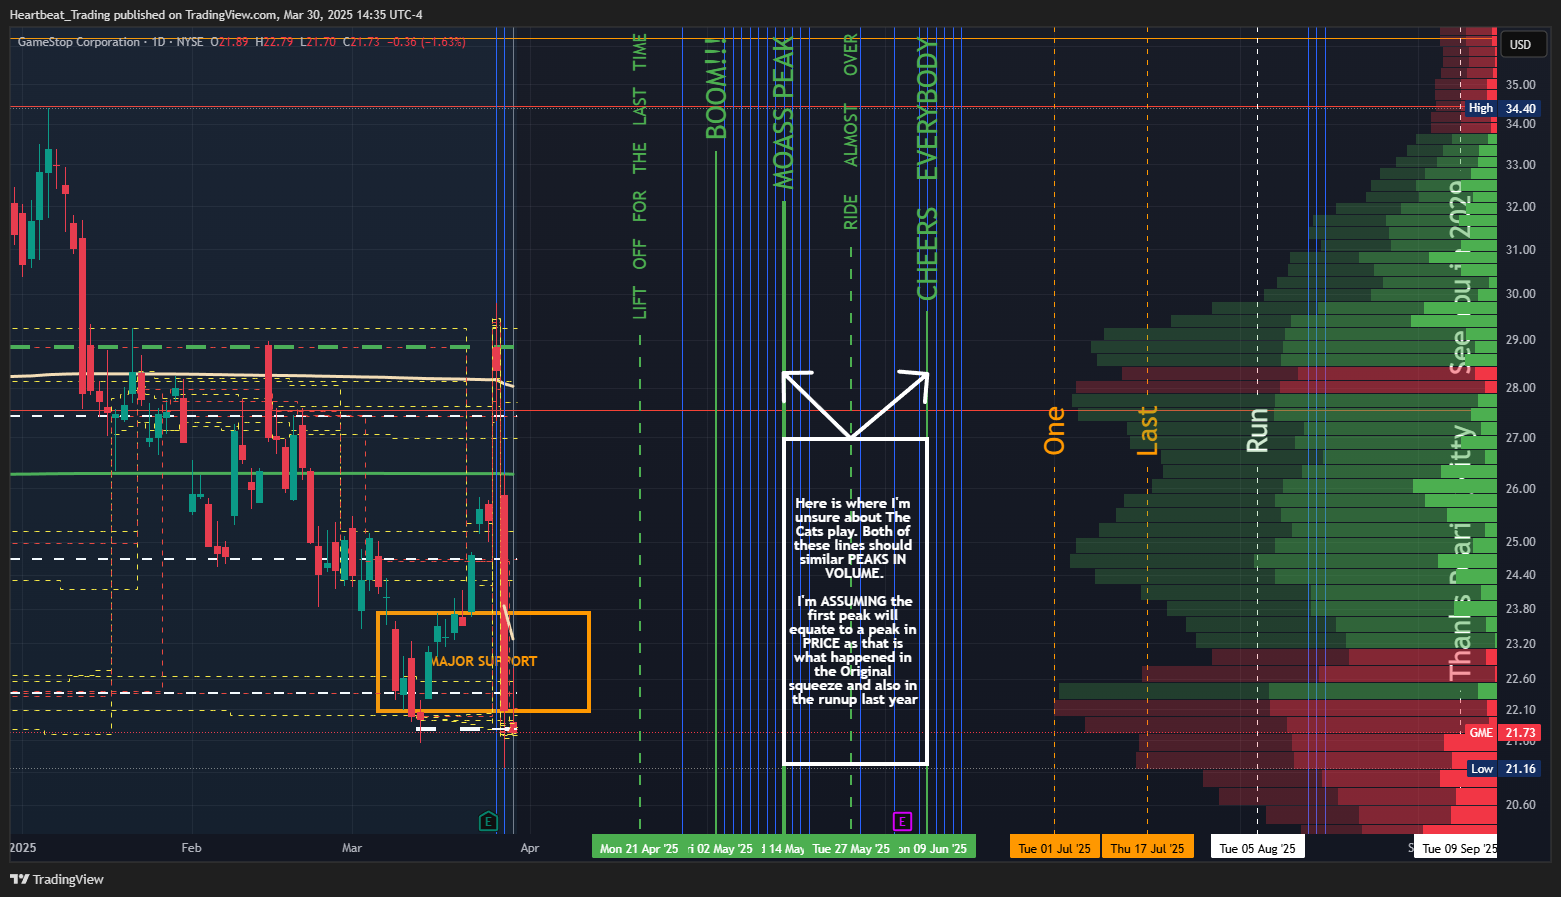This screenshot has height=897, width=1561.
Task: Click the change value −0.36 (−1.63%)
Action: click(426, 42)
